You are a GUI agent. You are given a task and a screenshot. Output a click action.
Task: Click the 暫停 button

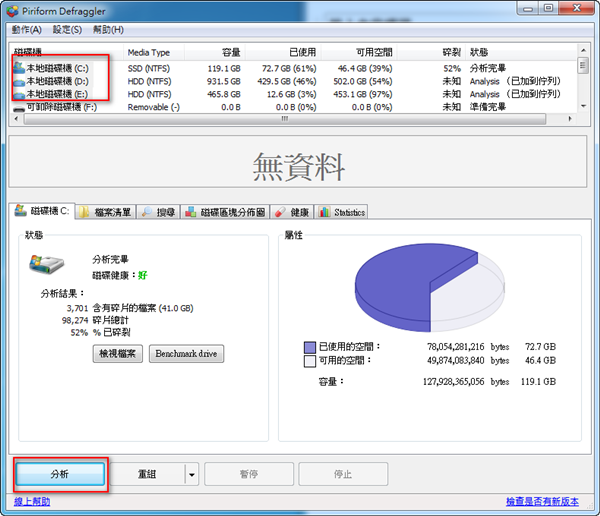point(249,474)
